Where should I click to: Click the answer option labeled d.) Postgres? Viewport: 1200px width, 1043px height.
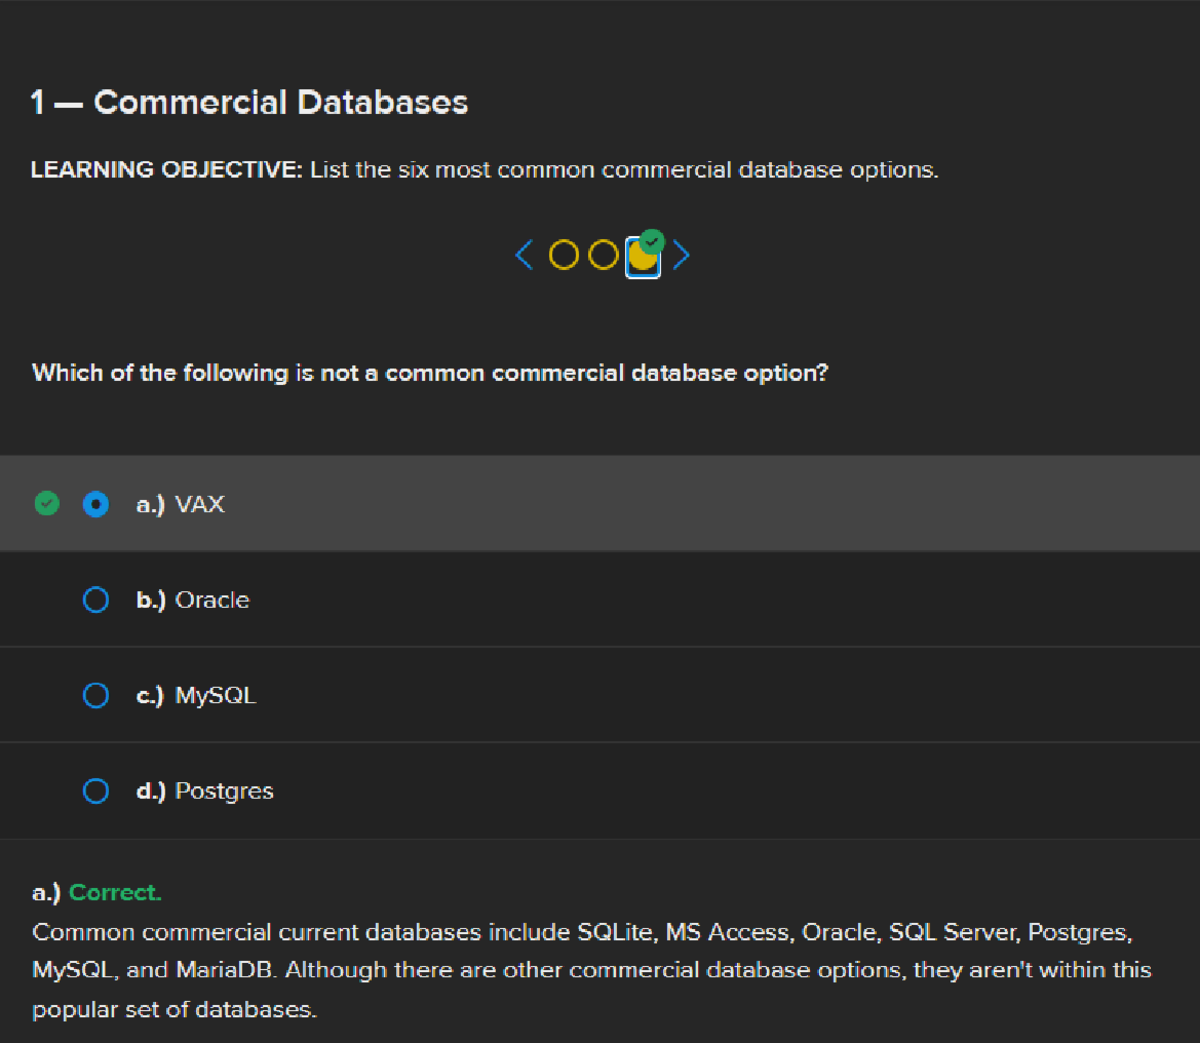[205, 791]
